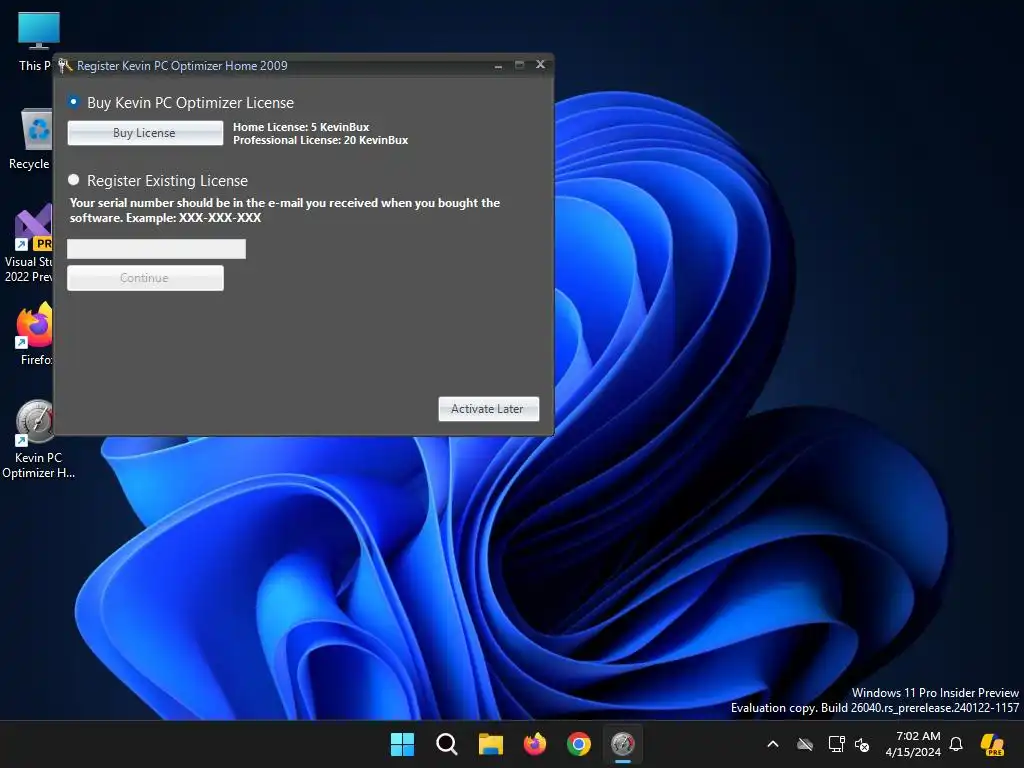Click the Professional License price text

point(321,140)
